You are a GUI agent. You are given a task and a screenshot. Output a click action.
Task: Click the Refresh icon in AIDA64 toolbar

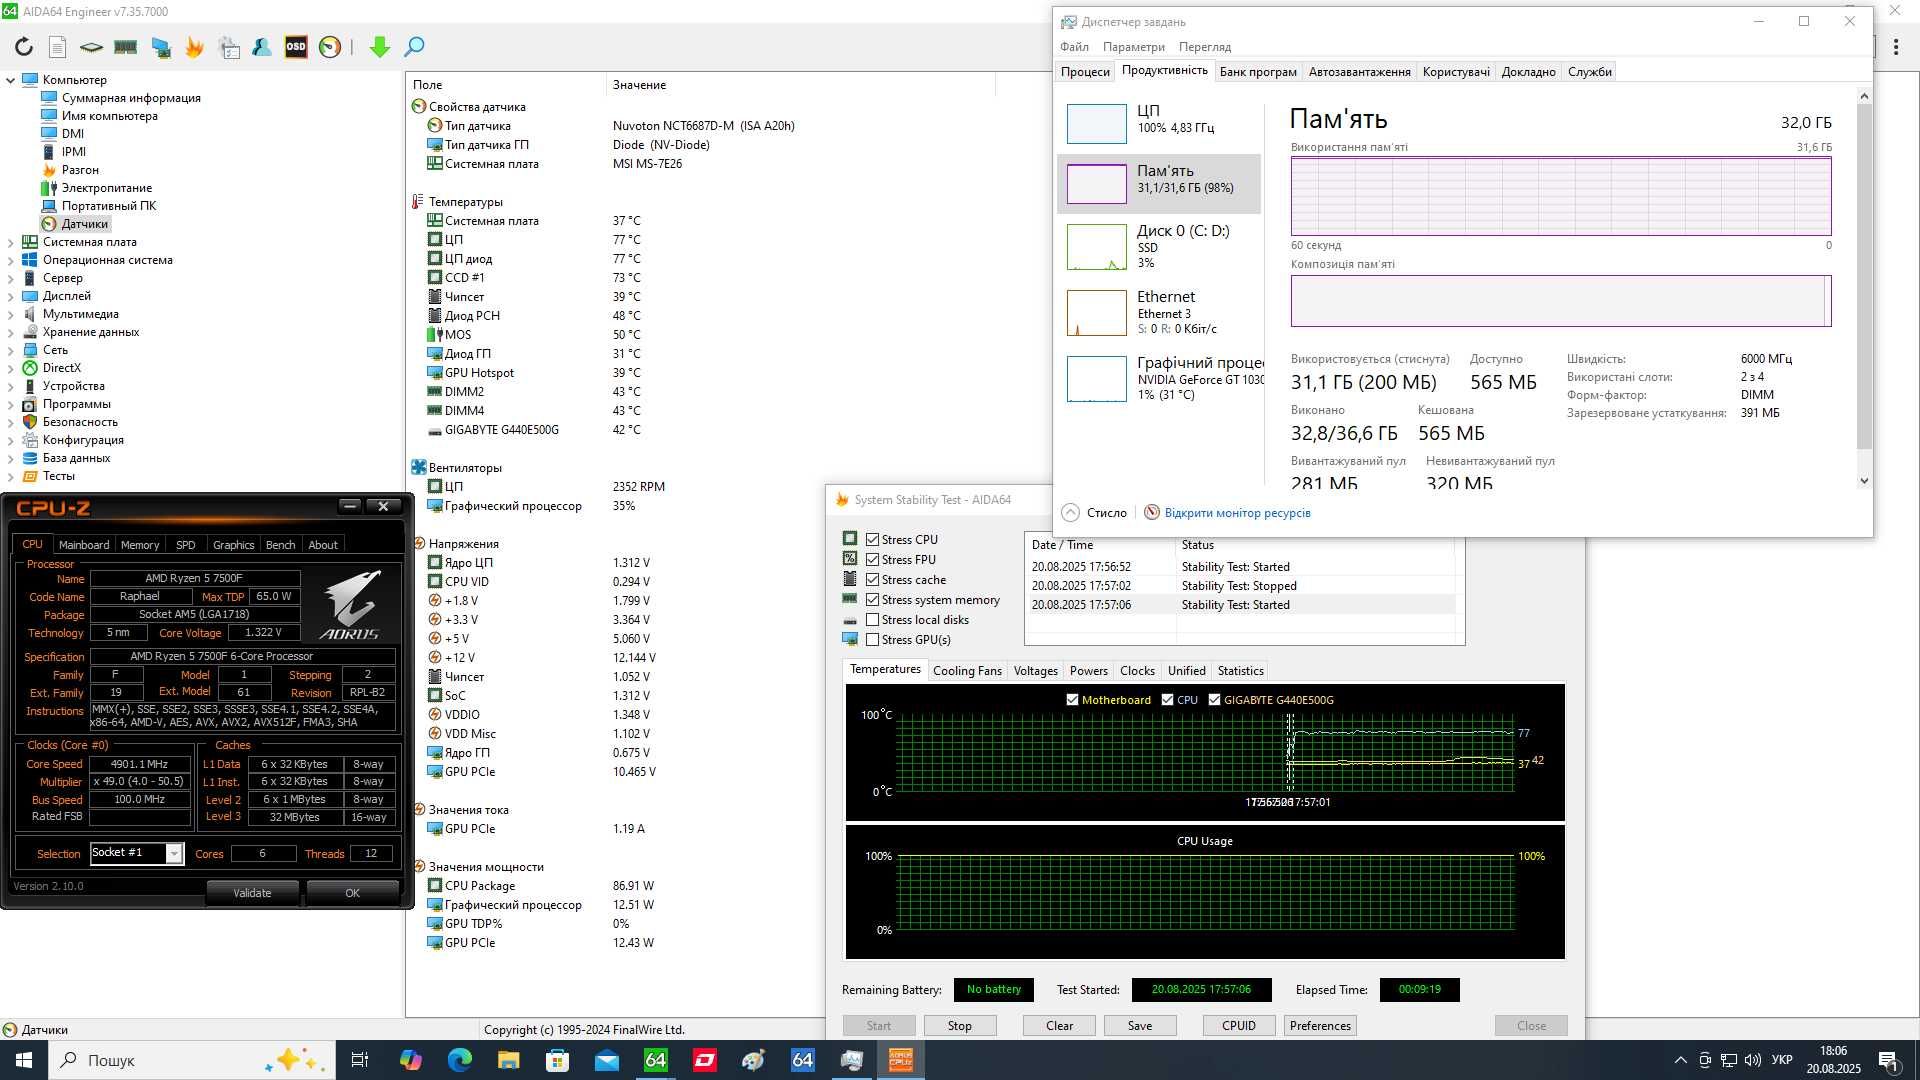24,46
